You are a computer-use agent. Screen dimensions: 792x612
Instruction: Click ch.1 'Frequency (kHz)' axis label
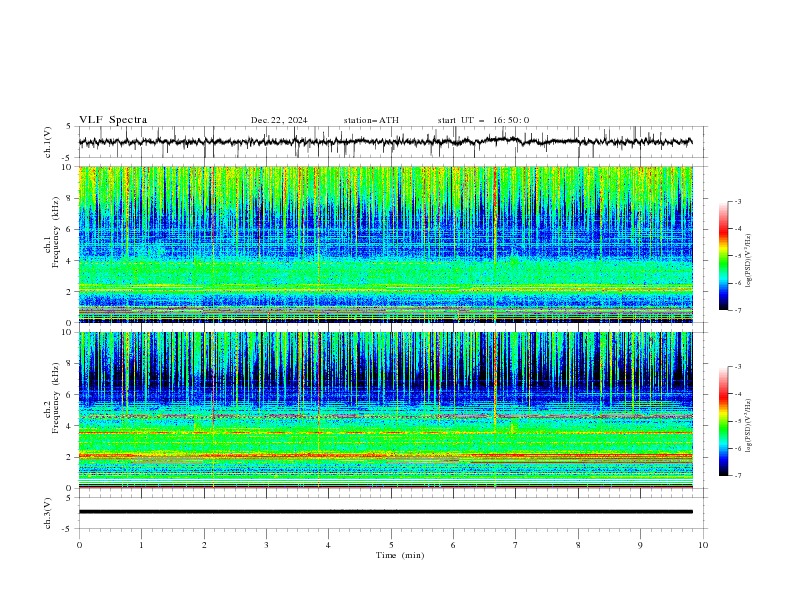click(x=55, y=233)
